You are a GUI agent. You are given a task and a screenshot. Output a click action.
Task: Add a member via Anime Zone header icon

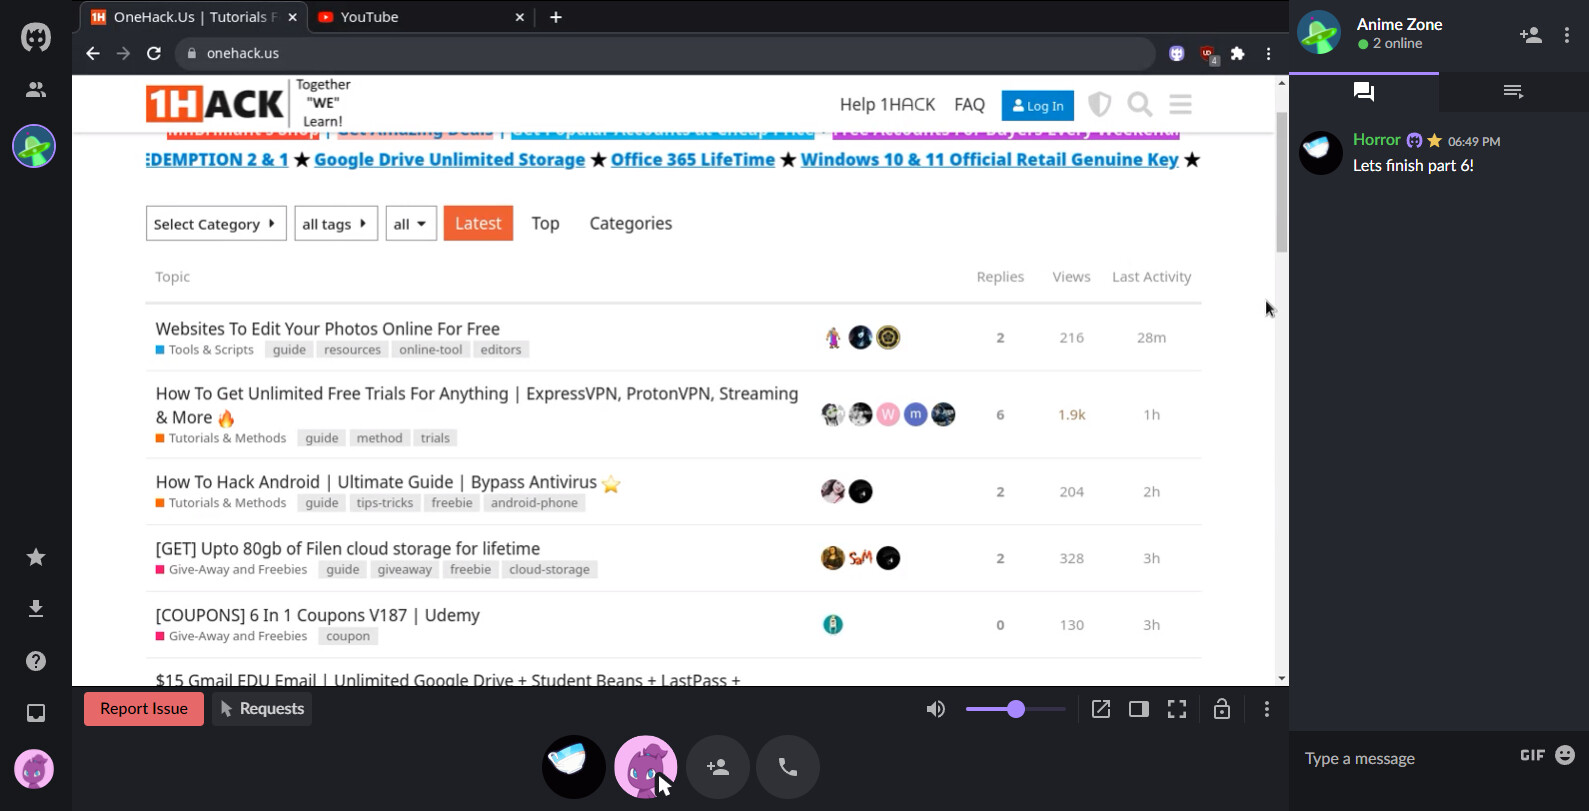point(1531,35)
